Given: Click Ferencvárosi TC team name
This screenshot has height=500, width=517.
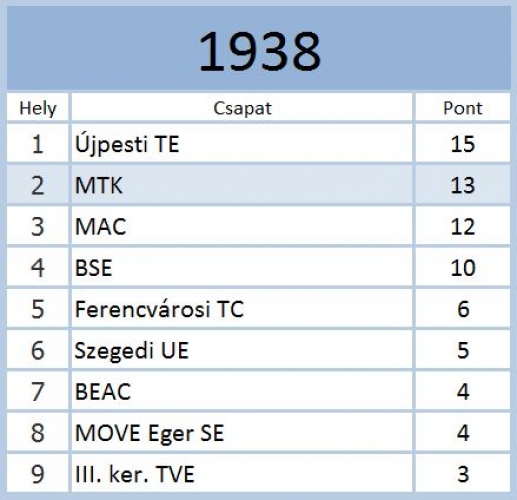Looking at the screenshot, I should (x=159, y=309).
